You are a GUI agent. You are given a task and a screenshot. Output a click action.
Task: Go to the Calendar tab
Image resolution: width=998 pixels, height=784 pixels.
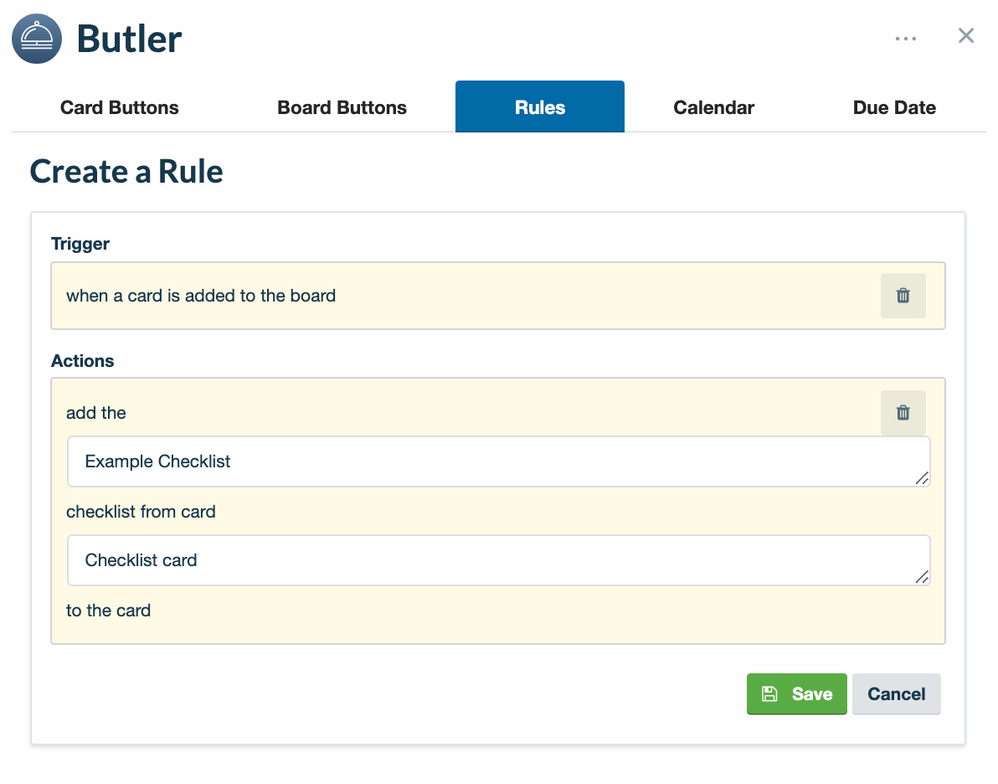(713, 108)
